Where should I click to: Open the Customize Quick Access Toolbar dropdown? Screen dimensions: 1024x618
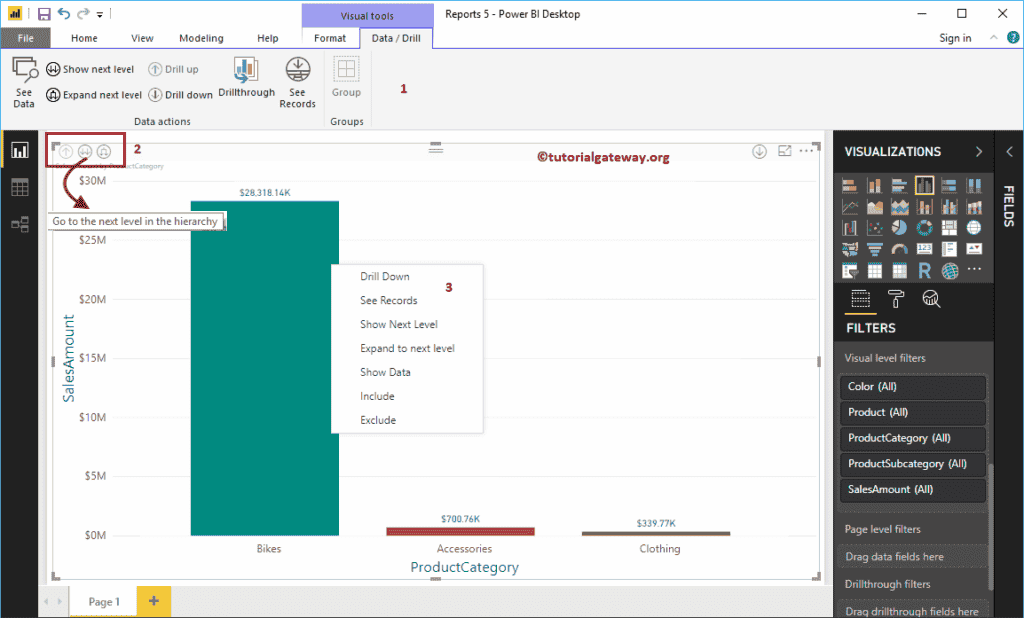pyautogui.click(x=100, y=14)
